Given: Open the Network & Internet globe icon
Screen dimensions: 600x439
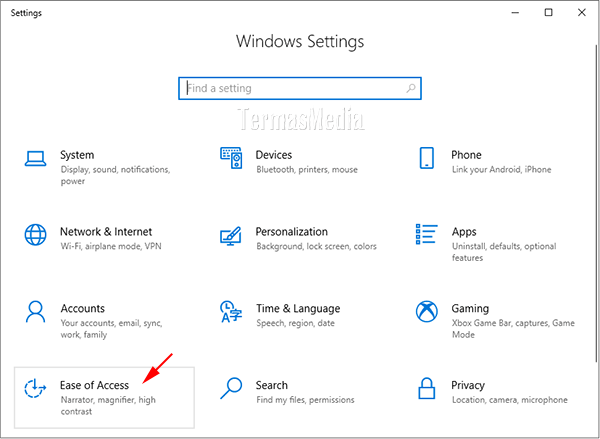Looking at the screenshot, I should click(x=36, y=235).
